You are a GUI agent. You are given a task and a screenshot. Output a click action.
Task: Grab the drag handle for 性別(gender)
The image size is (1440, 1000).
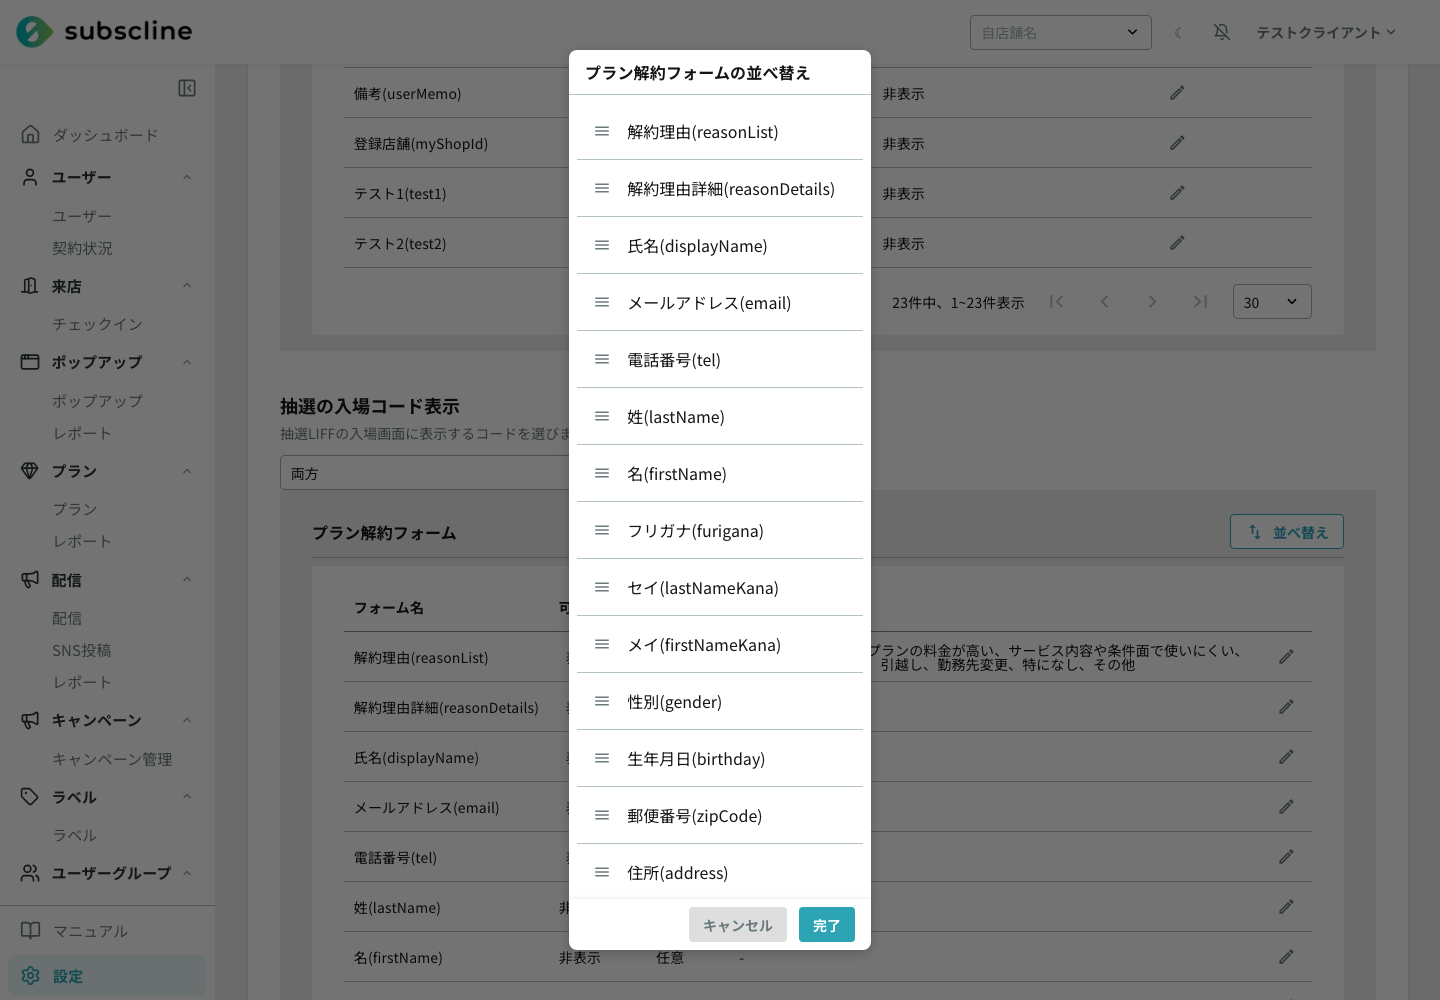click(602, 701)
